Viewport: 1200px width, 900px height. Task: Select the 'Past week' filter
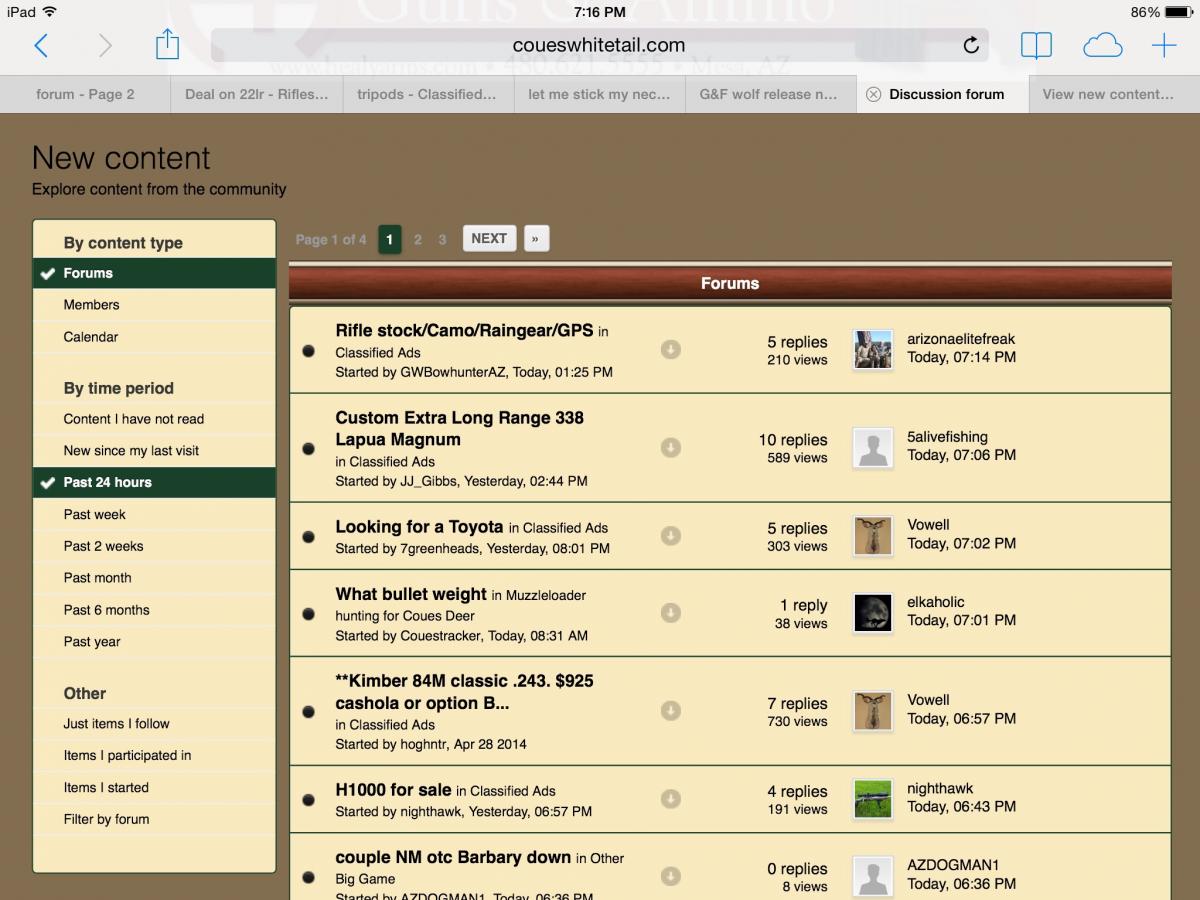click(154, 514)
